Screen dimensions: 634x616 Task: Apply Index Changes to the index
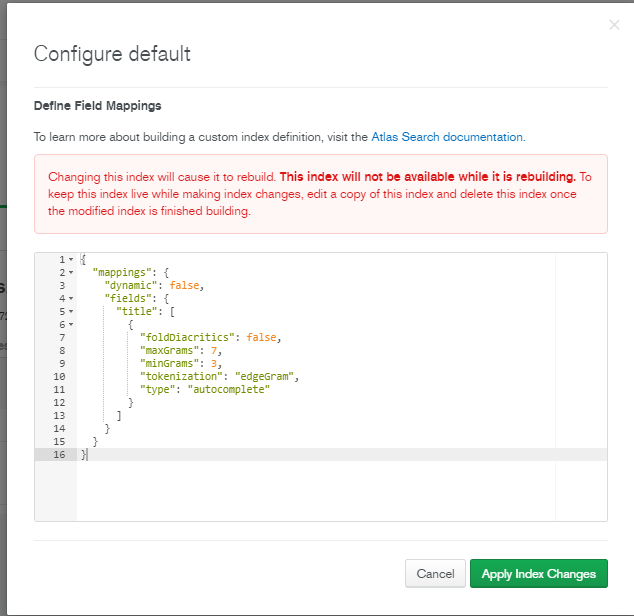click(538, 574)
